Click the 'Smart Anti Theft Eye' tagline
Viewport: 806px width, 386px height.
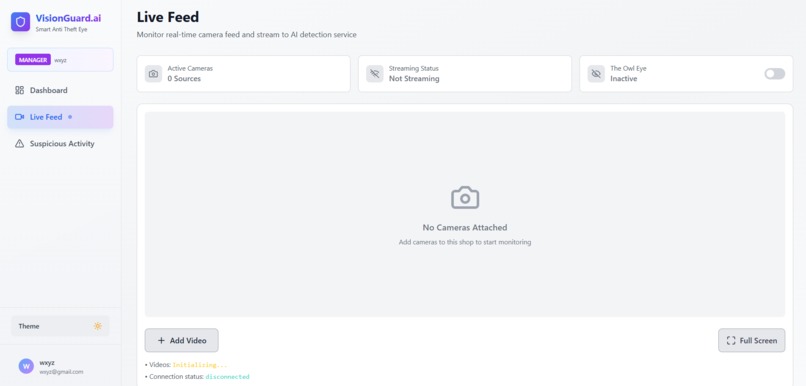(61, 29)
